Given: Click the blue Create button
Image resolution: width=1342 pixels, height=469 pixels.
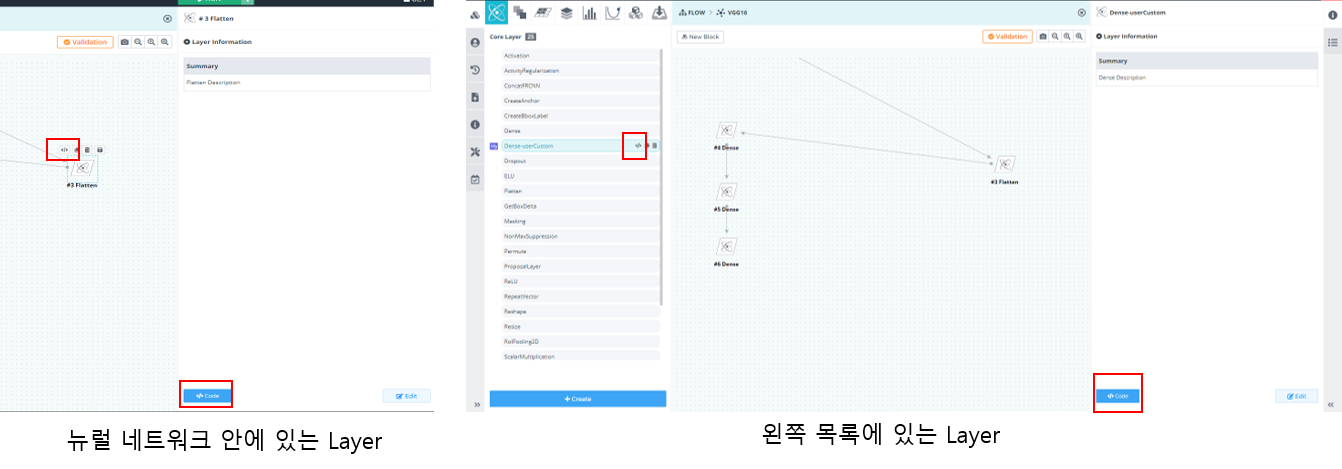Looking at the screenshot, I should [578, 399].
